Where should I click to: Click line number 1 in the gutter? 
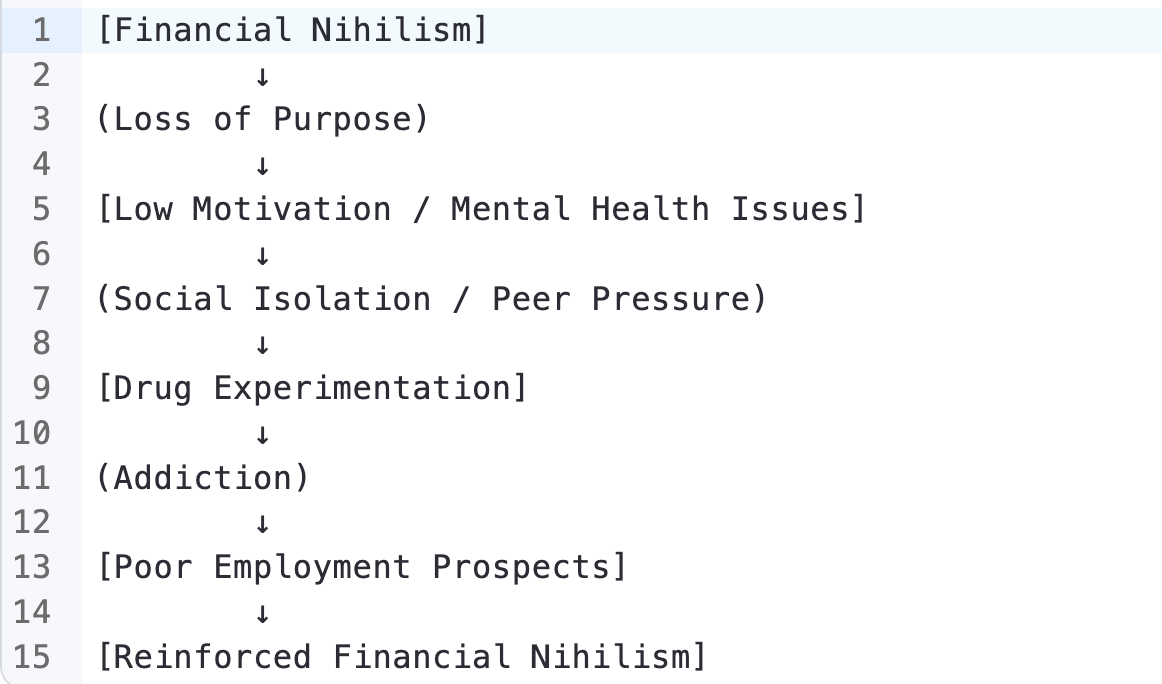[x=41, y=30]
